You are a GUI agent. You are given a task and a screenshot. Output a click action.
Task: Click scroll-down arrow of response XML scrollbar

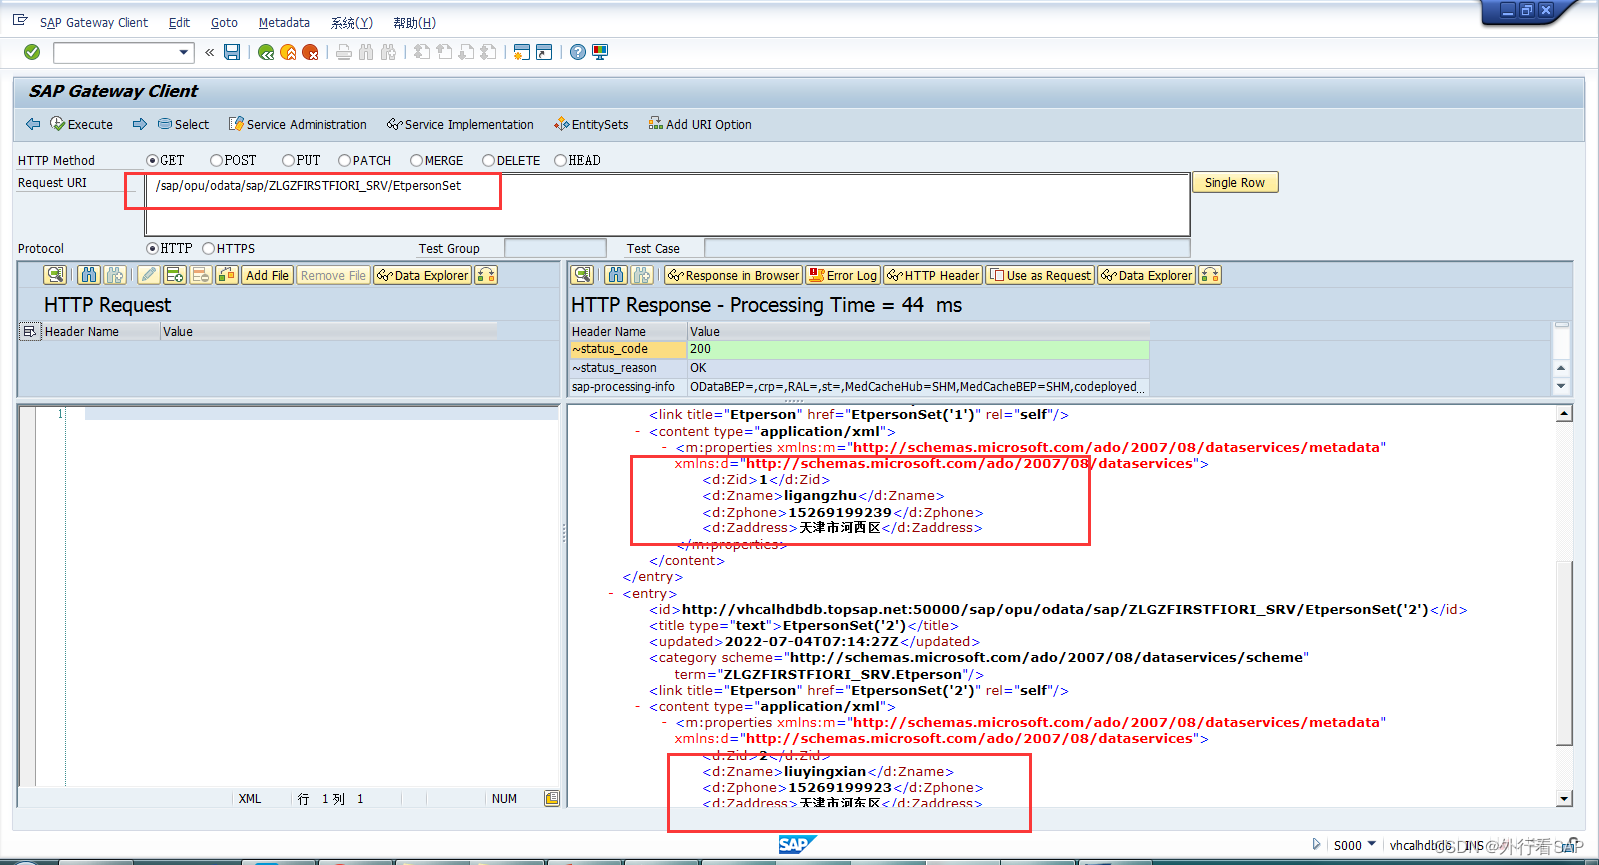click(x=1564, y=798)
